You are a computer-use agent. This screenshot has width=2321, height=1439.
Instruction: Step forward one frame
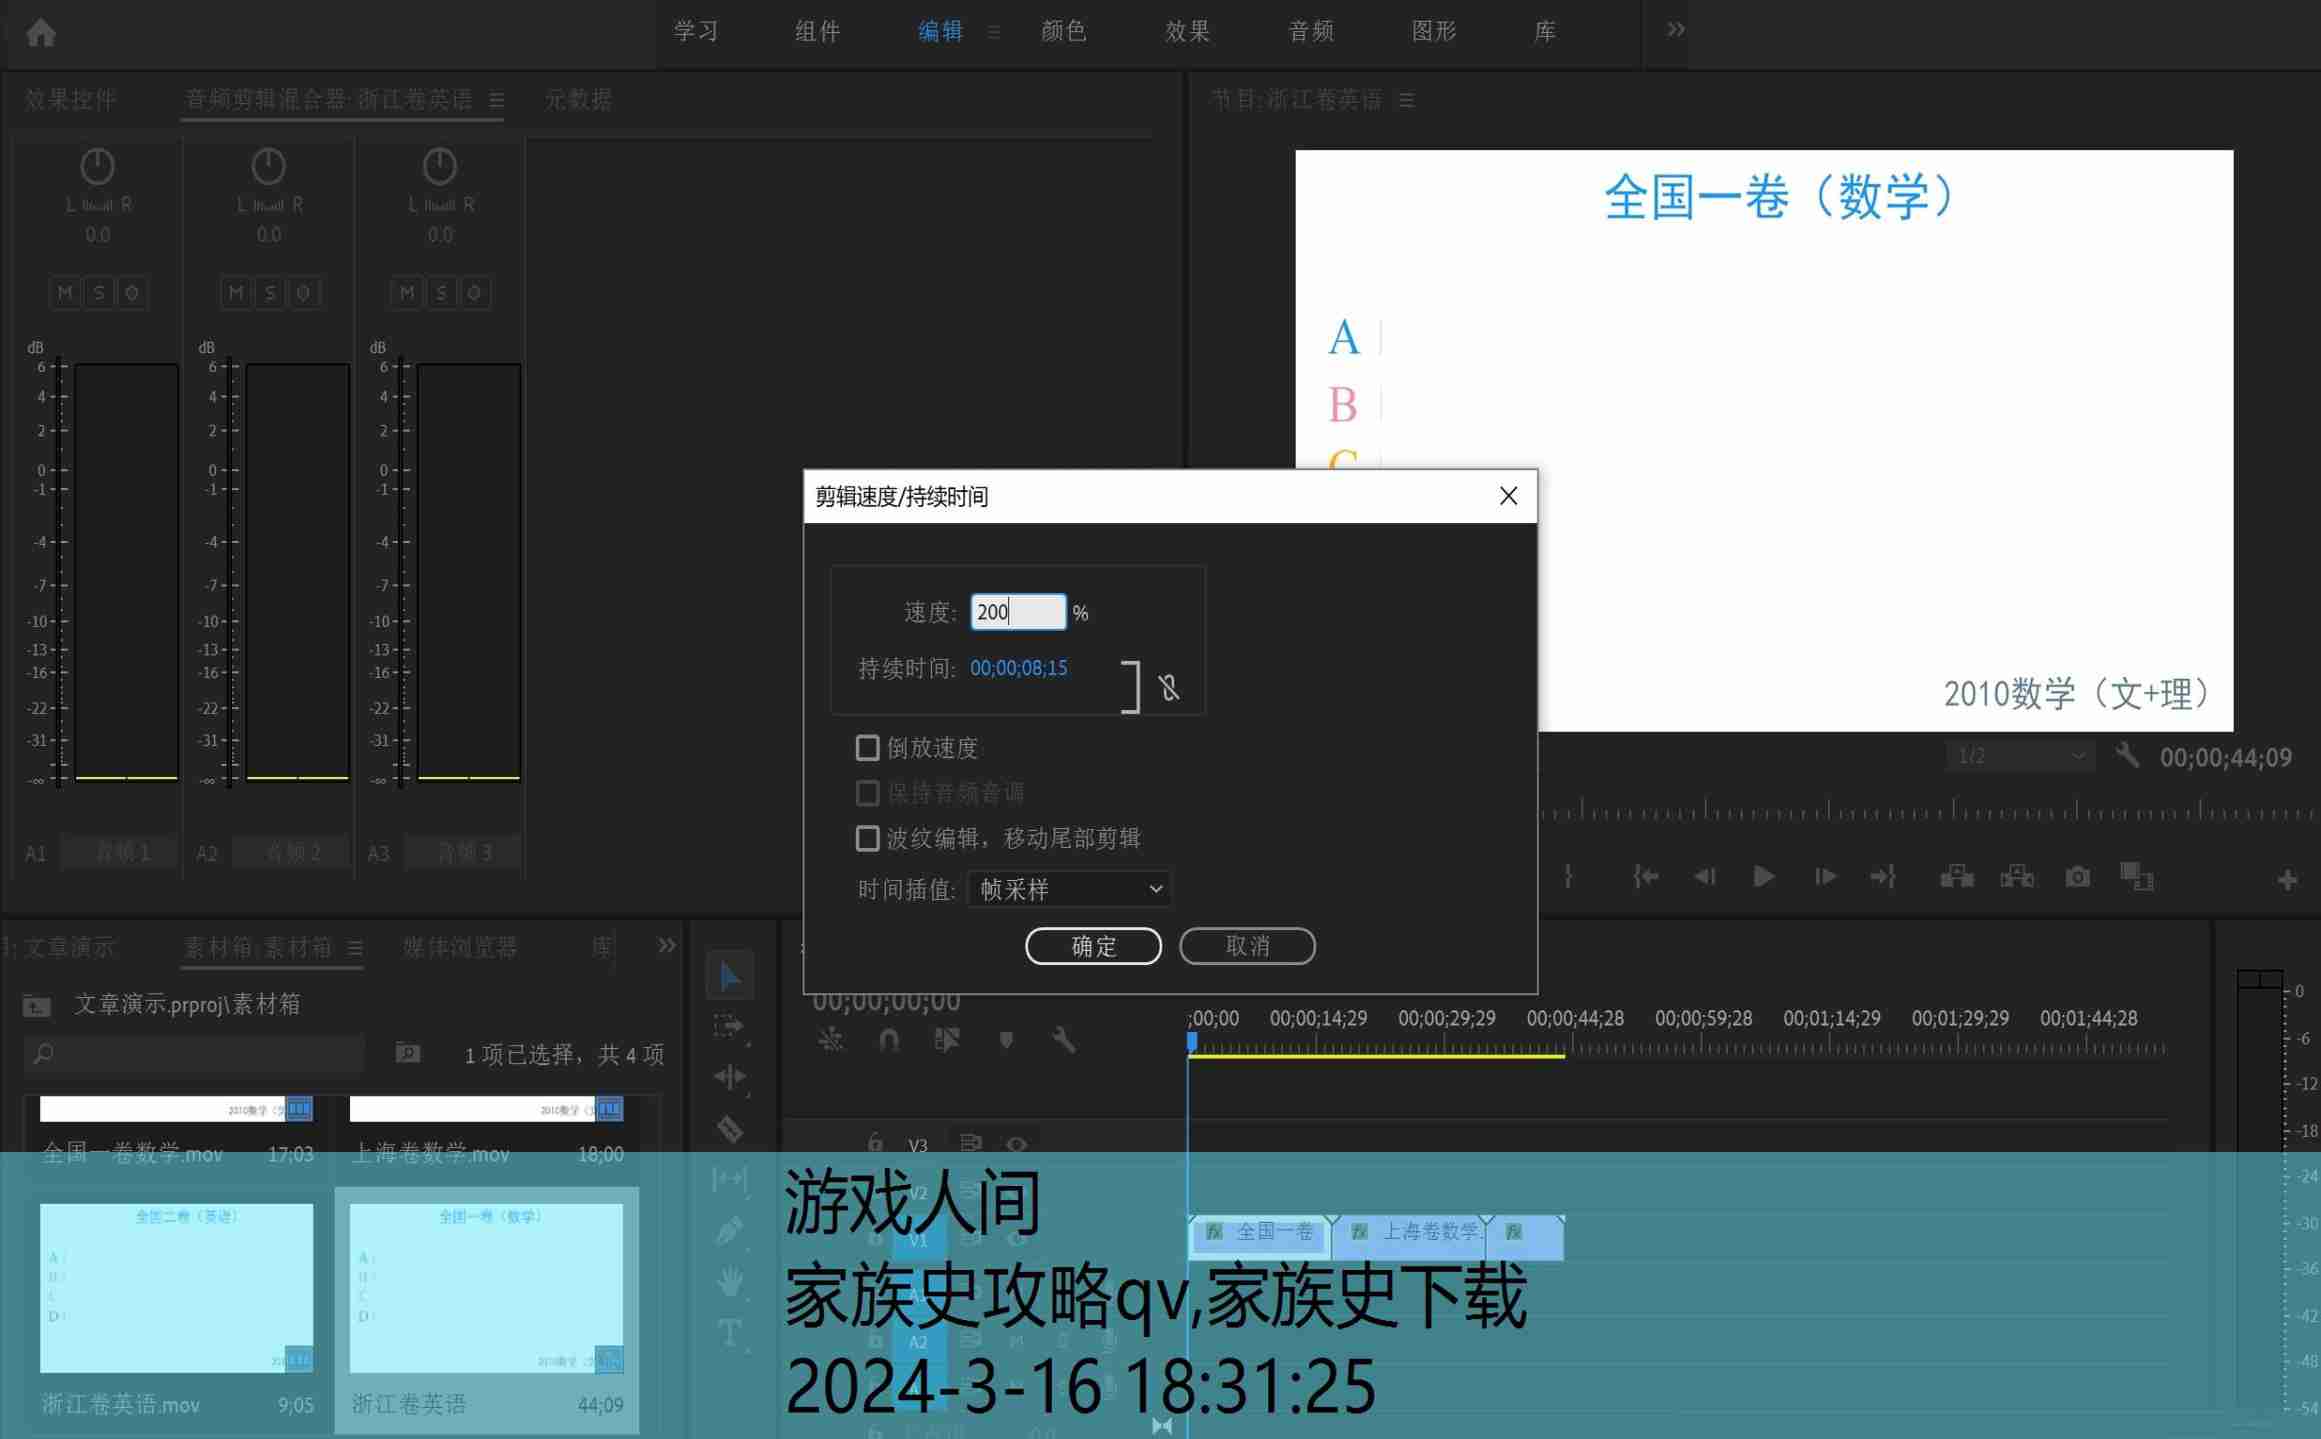pyautogui.click(x=1825, y=877)
